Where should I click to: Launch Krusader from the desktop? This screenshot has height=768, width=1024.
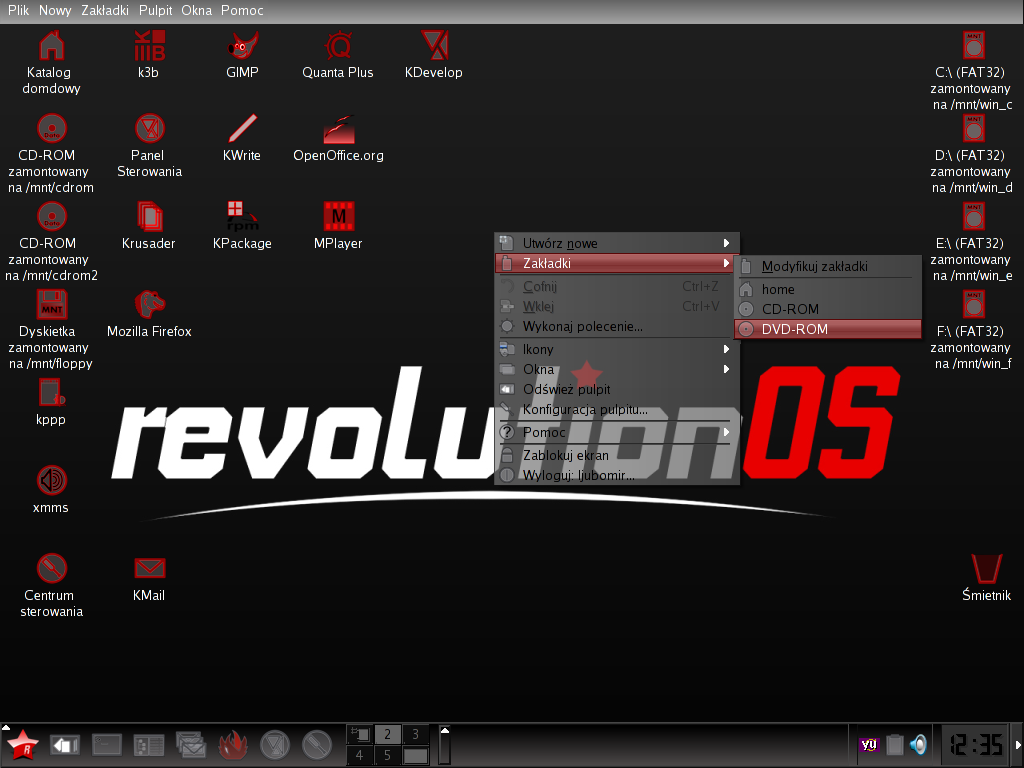pyautogui.click(x=150, y=217)
